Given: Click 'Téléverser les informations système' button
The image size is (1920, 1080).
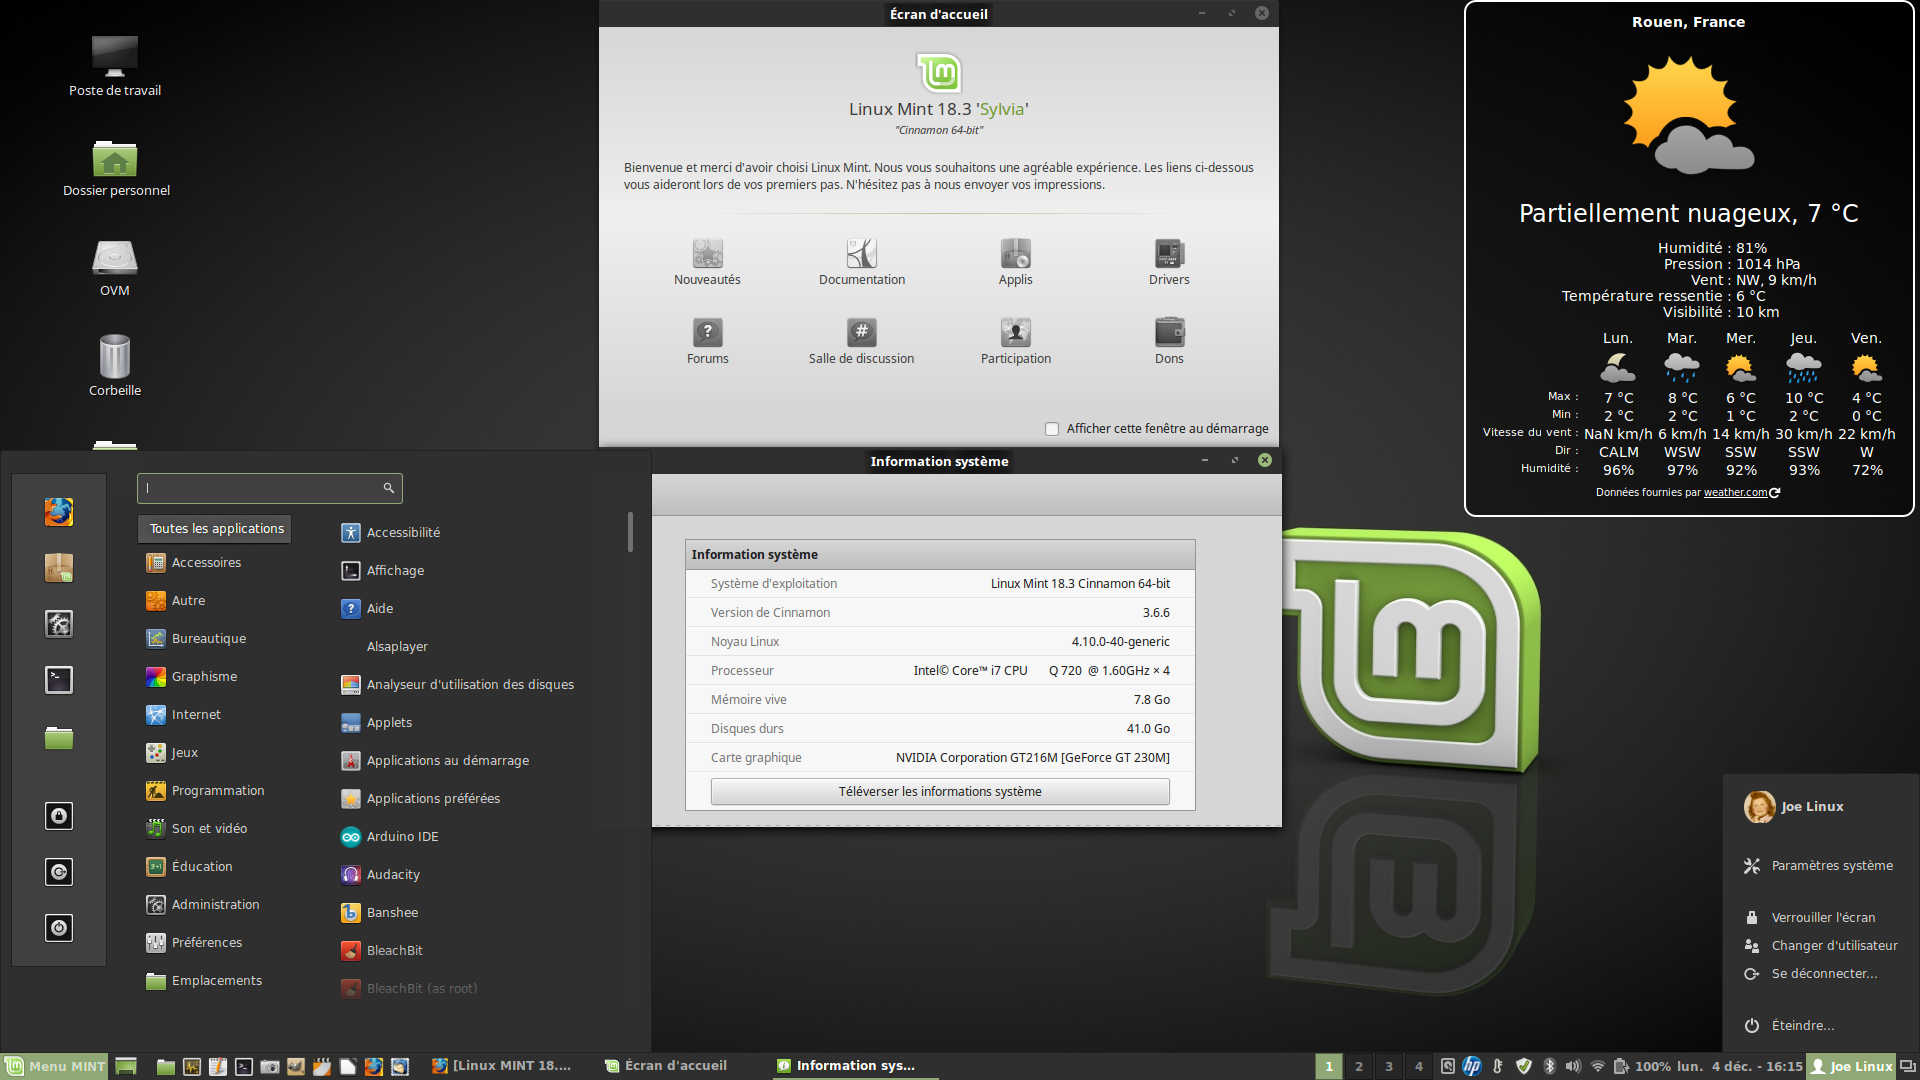Looking at the screenshot, I should (940, 791).
